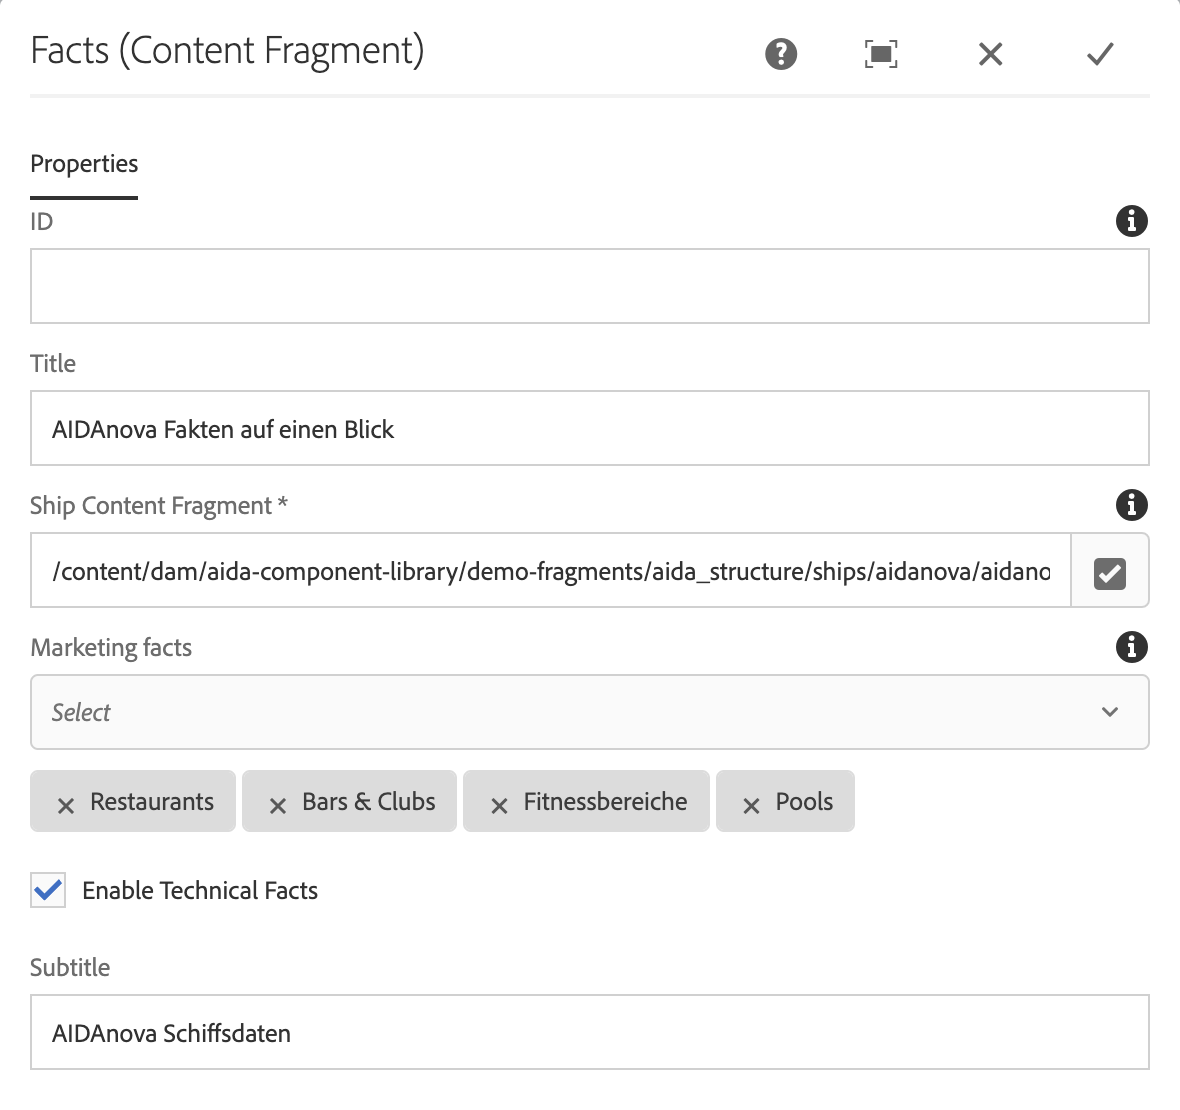Click the Marketing facts dropdown chevron
1180x1110 pixels.
pos(1109,712)
